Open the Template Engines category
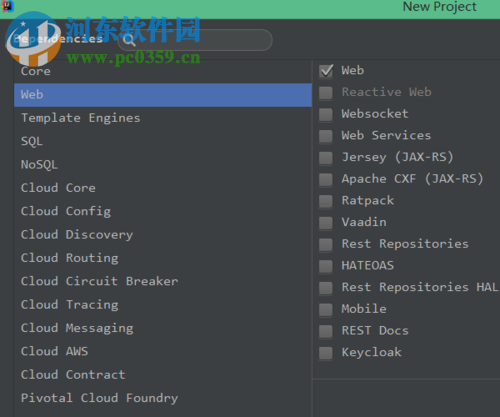Image resolution: width=500 pixels, height=417 pixels. (x=163, y=118)
